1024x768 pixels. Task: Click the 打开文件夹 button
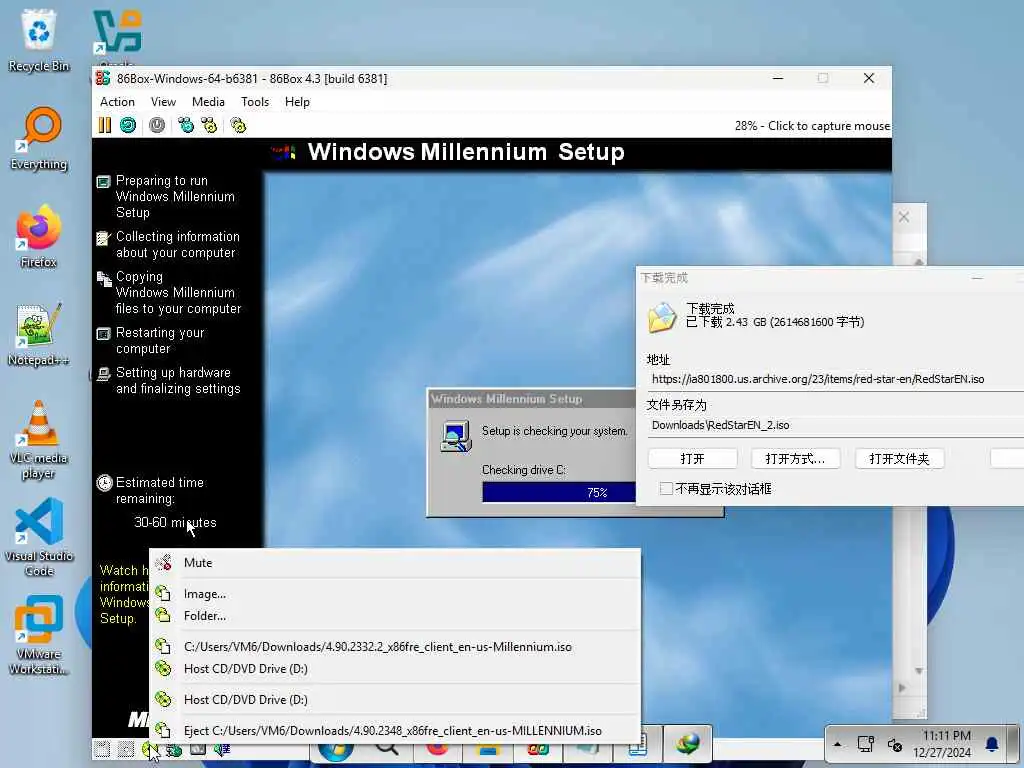899,458
